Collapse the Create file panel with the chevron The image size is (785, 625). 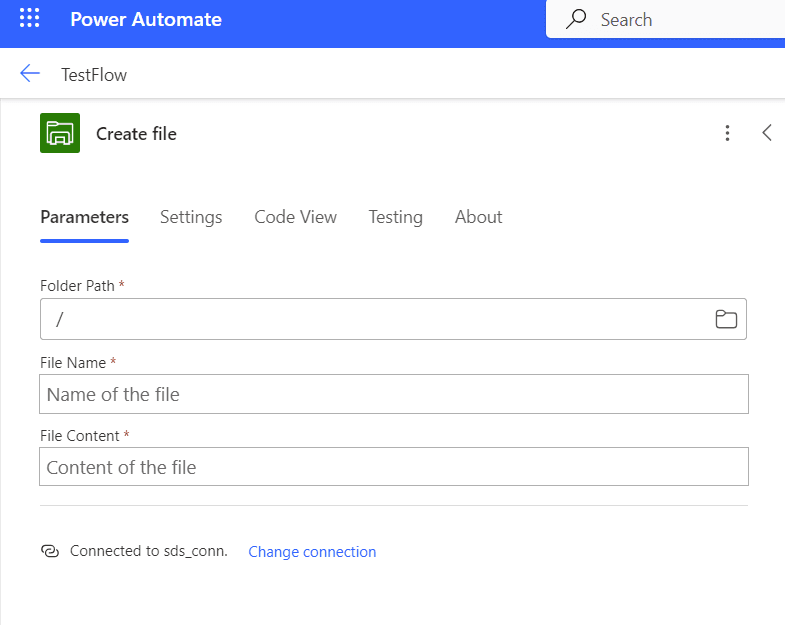766,133
